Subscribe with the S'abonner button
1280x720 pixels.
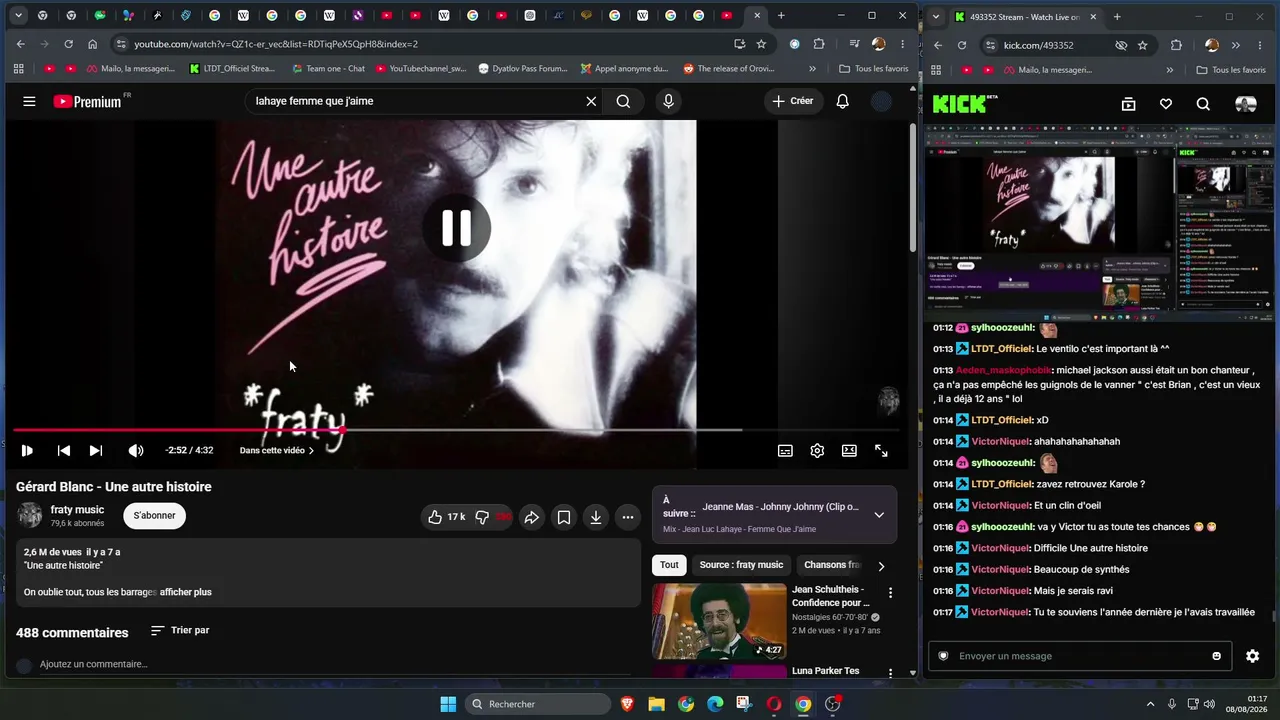click(154, 516)
